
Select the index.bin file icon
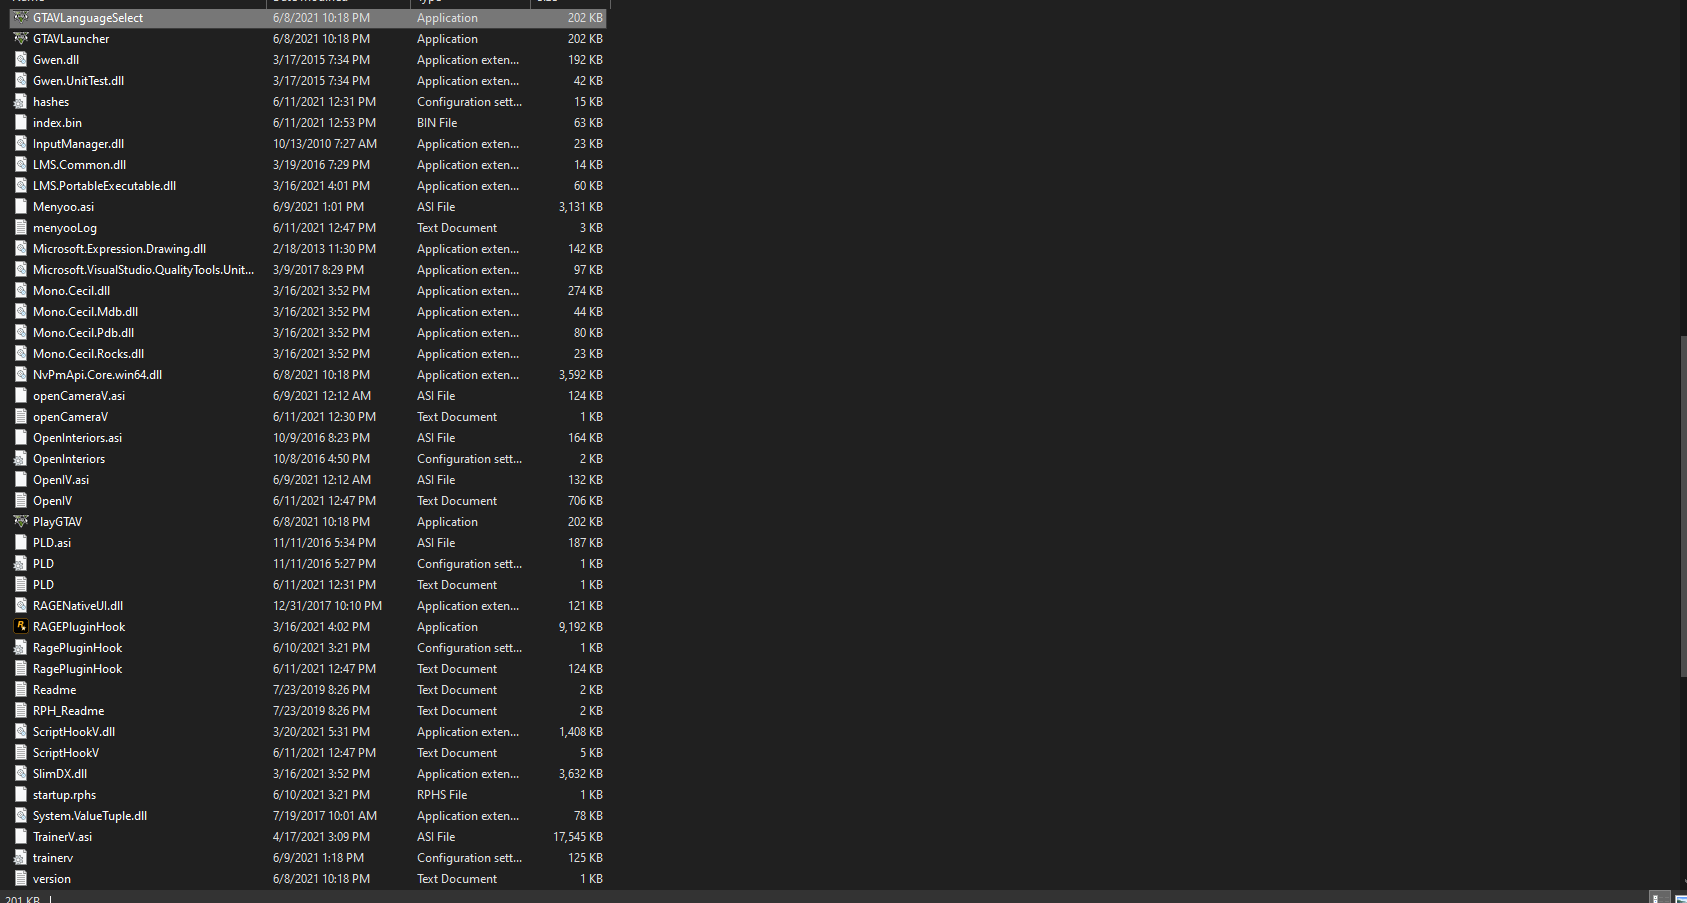coord(20,123)
